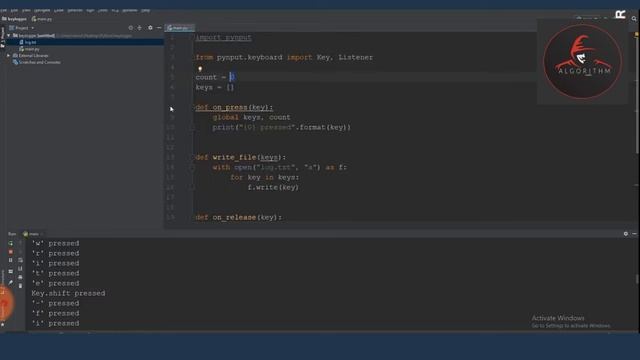Open the Navigate menu
640x360 pixels.
click(42, 10)
